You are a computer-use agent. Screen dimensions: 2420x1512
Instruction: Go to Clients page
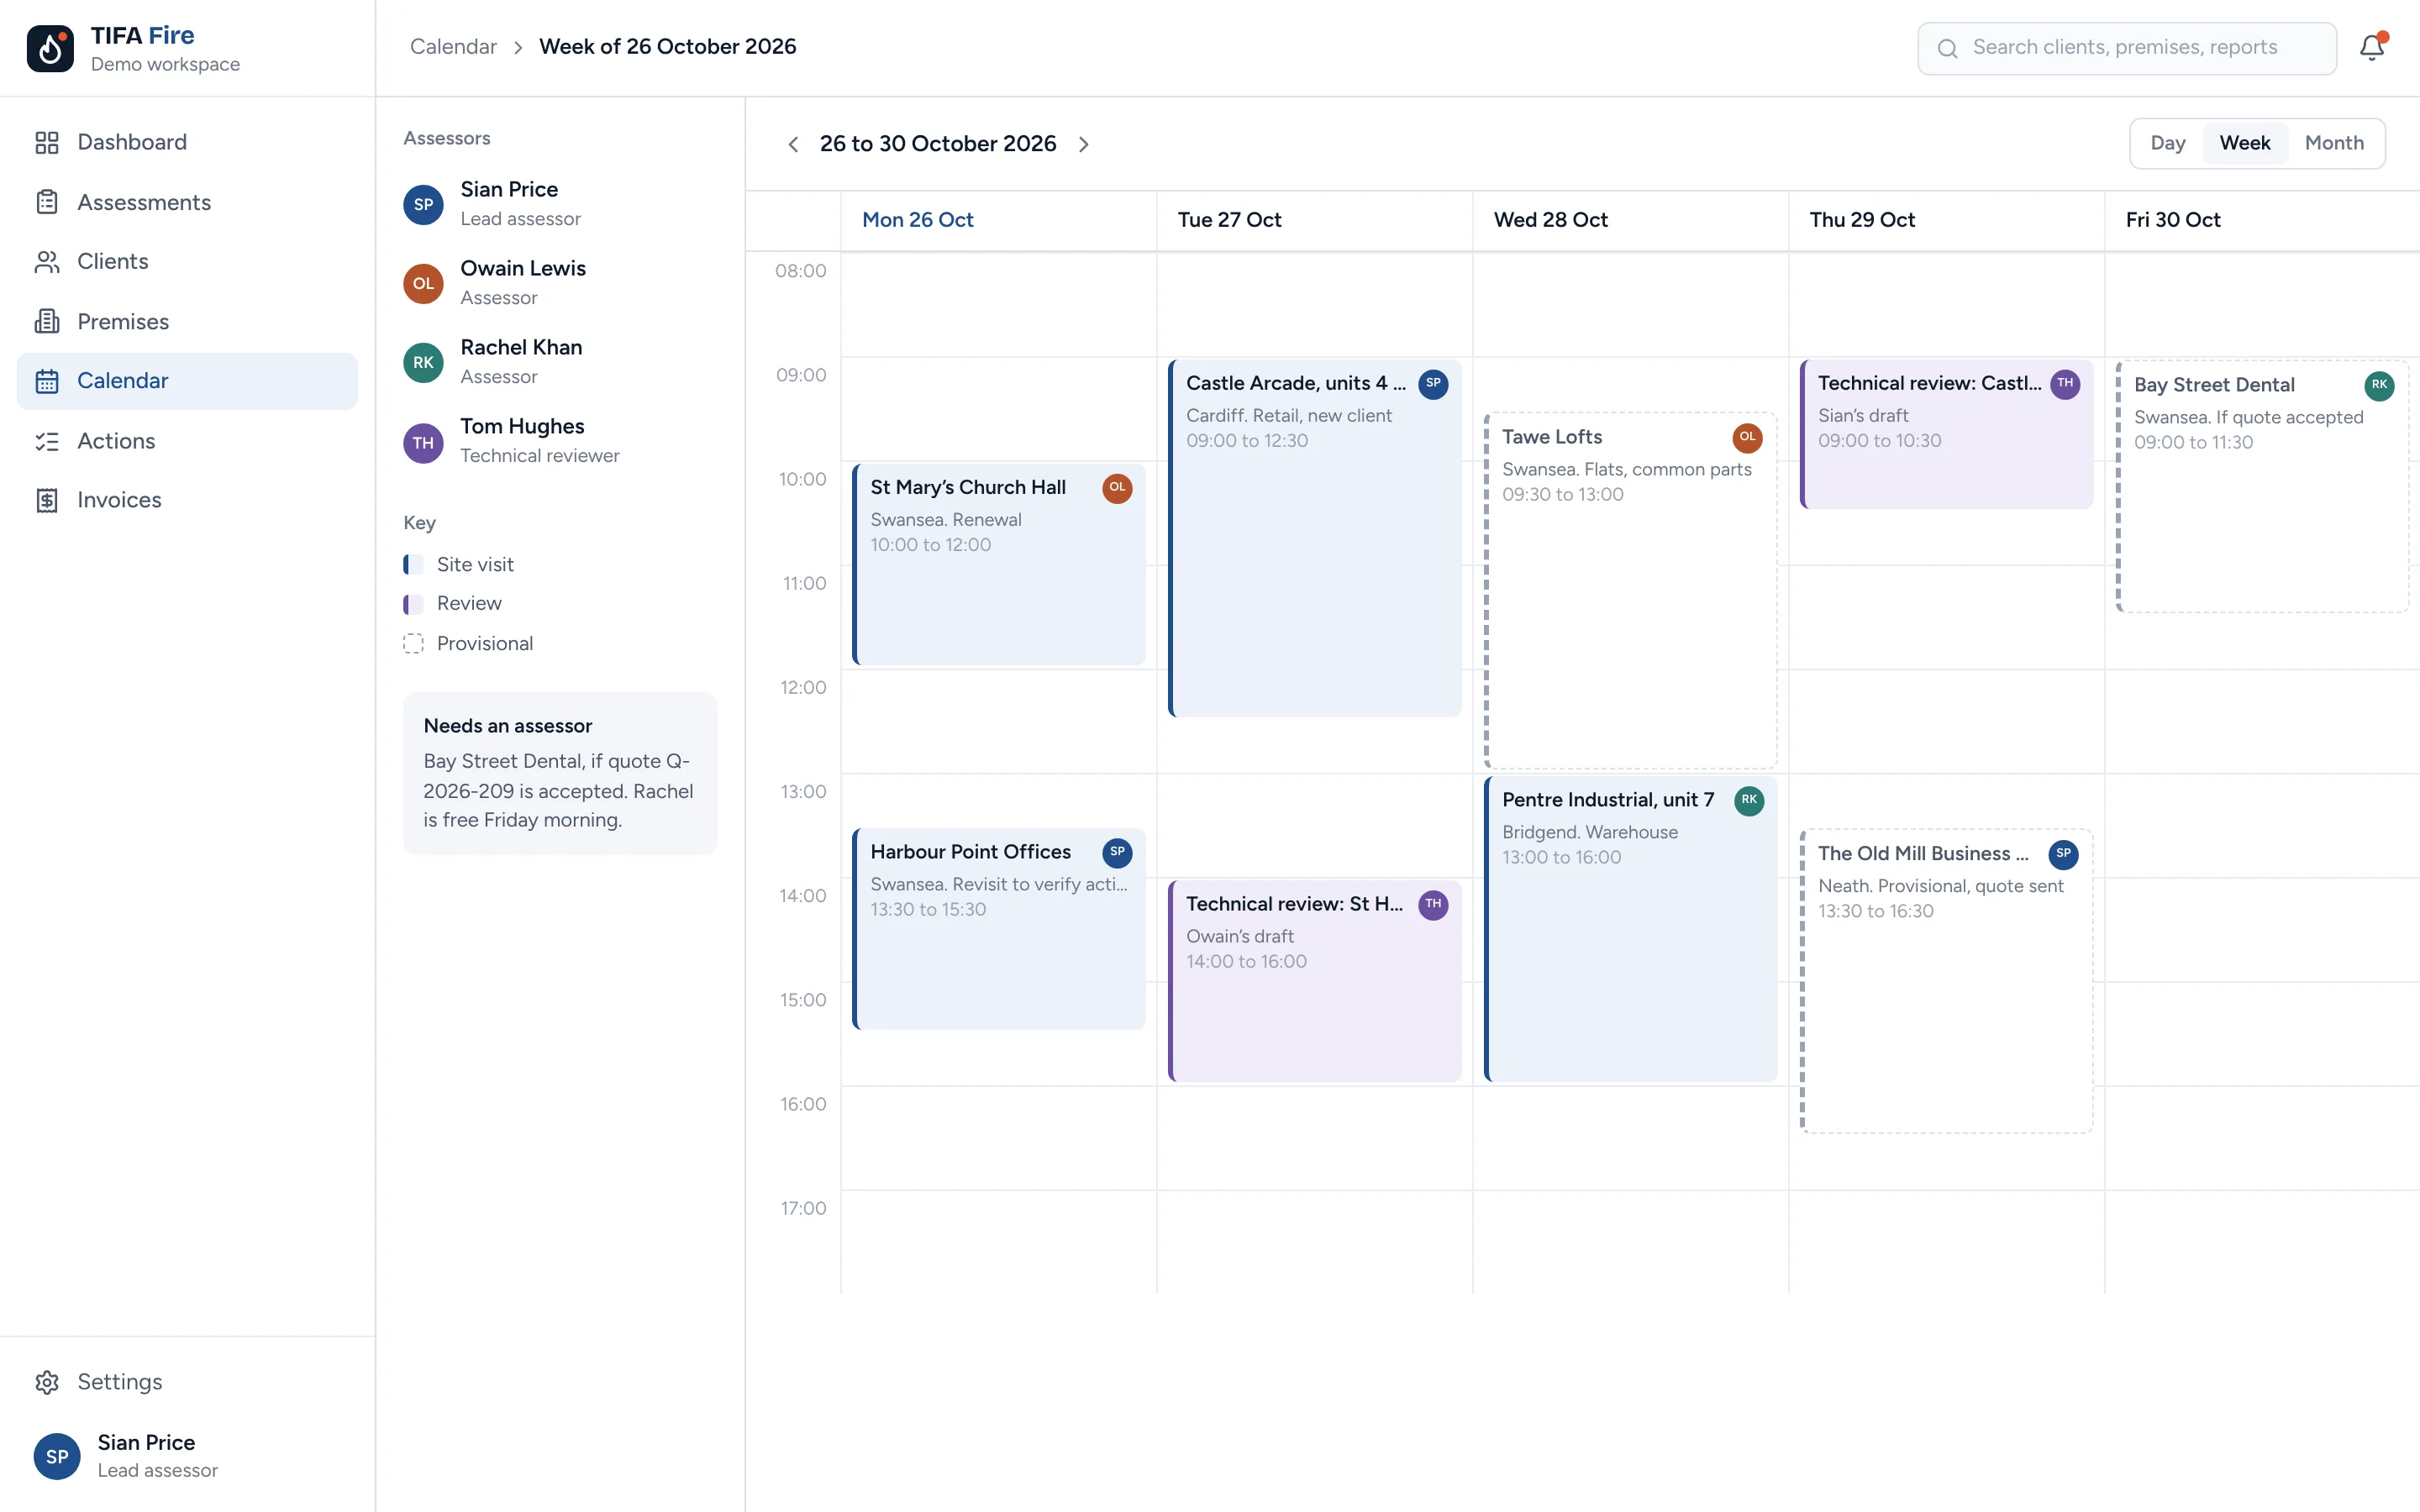coord(187,261)
